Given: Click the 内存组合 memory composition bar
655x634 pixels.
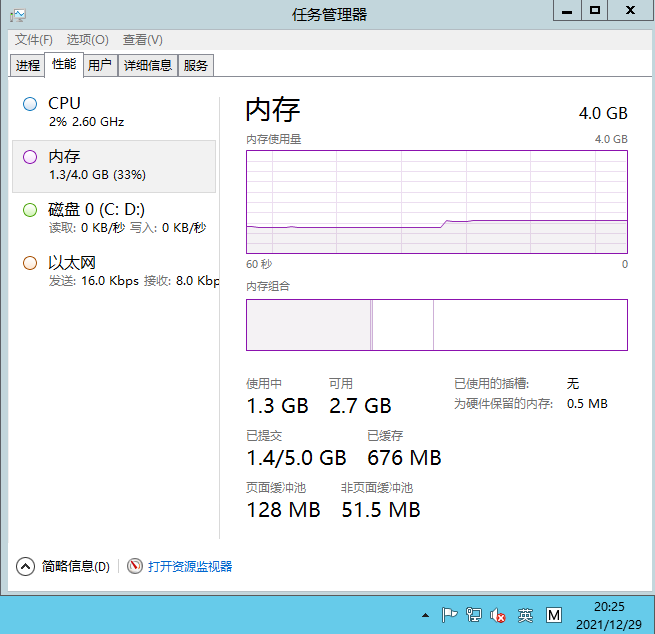Looking at the screenshot, I should click(436, 325).
